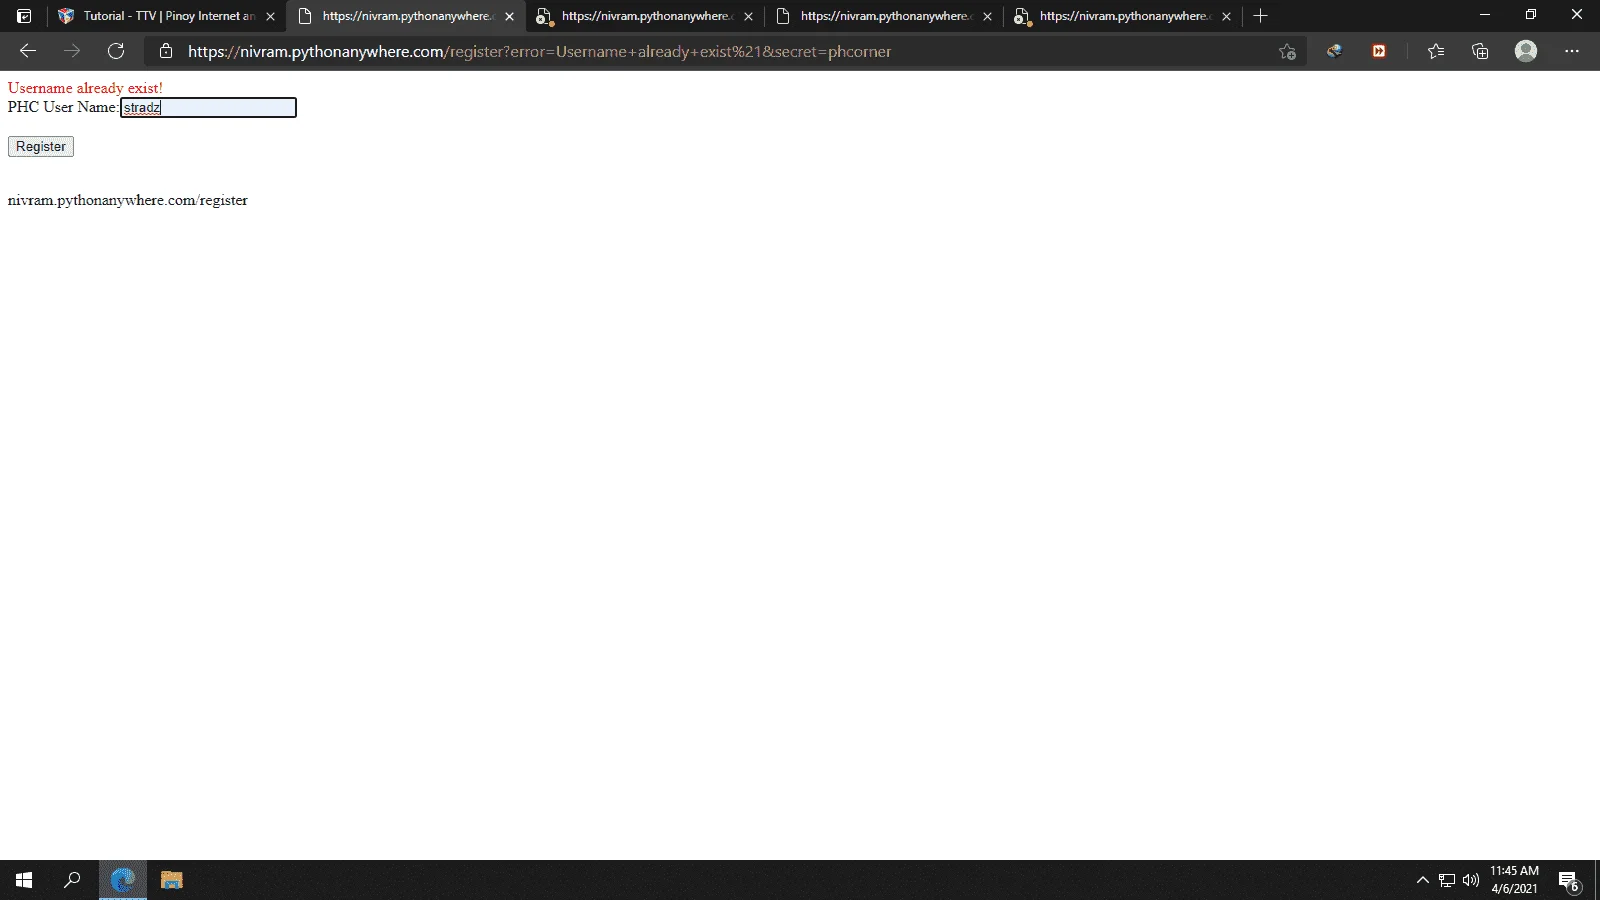Restore down the browser window
The height and width of the screenshot is (900, 1600).
coord(1531,15)
